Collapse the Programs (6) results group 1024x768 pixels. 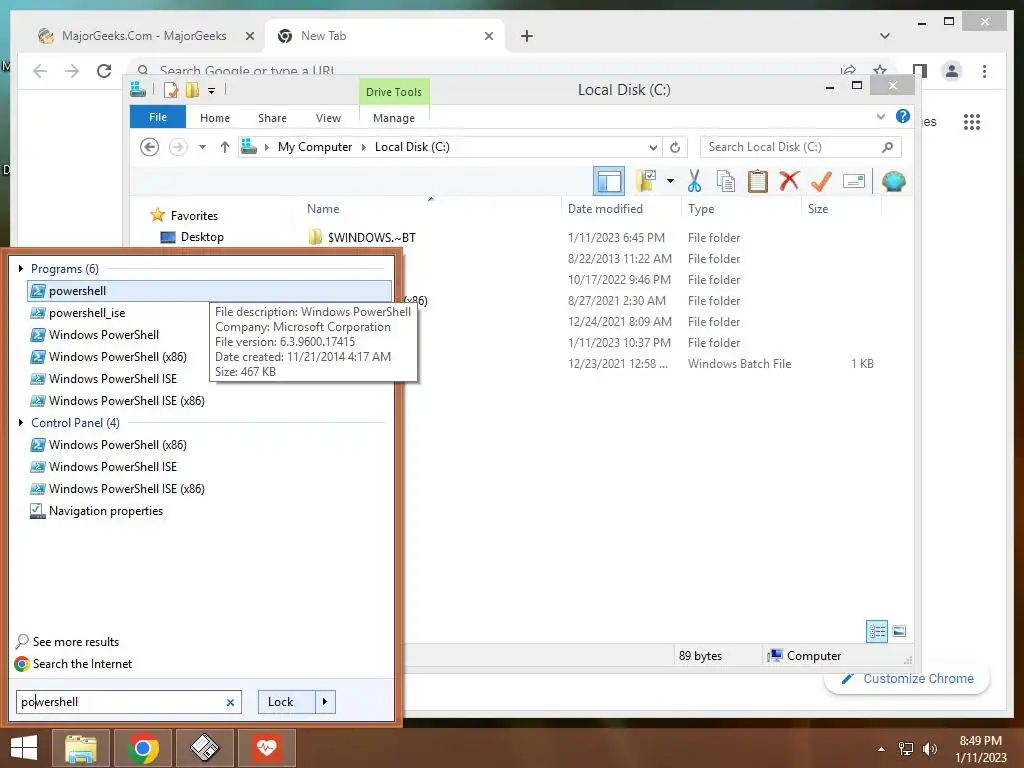[x=21, y=268]
